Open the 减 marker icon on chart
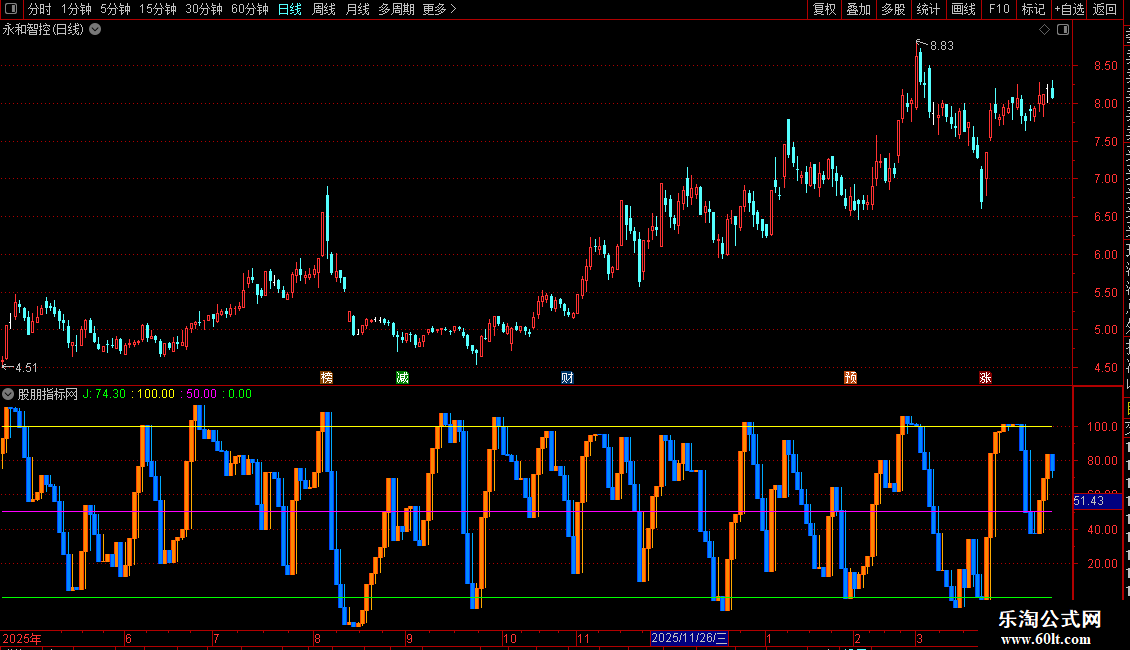This screenshot has height=650, width=1130. click(402, 378)
